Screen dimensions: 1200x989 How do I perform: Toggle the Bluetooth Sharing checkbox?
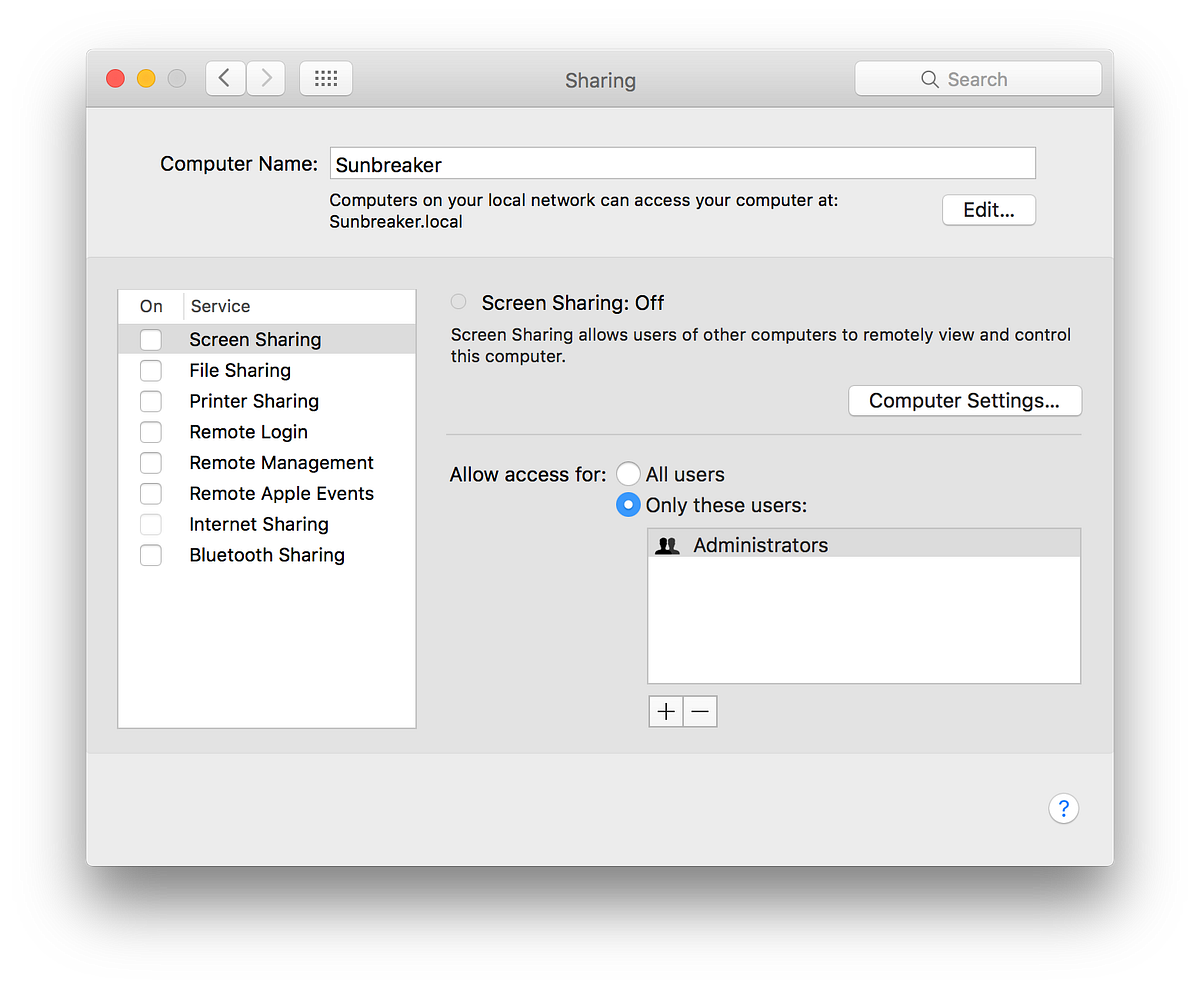[151, 555]
